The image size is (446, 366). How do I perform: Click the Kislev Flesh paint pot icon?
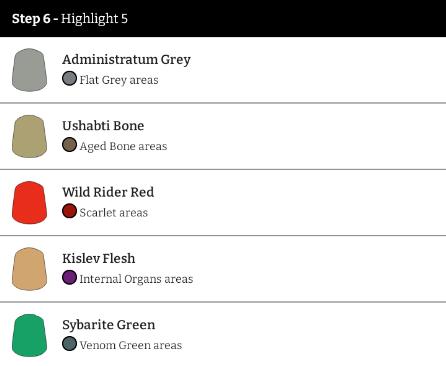point(29,269)
